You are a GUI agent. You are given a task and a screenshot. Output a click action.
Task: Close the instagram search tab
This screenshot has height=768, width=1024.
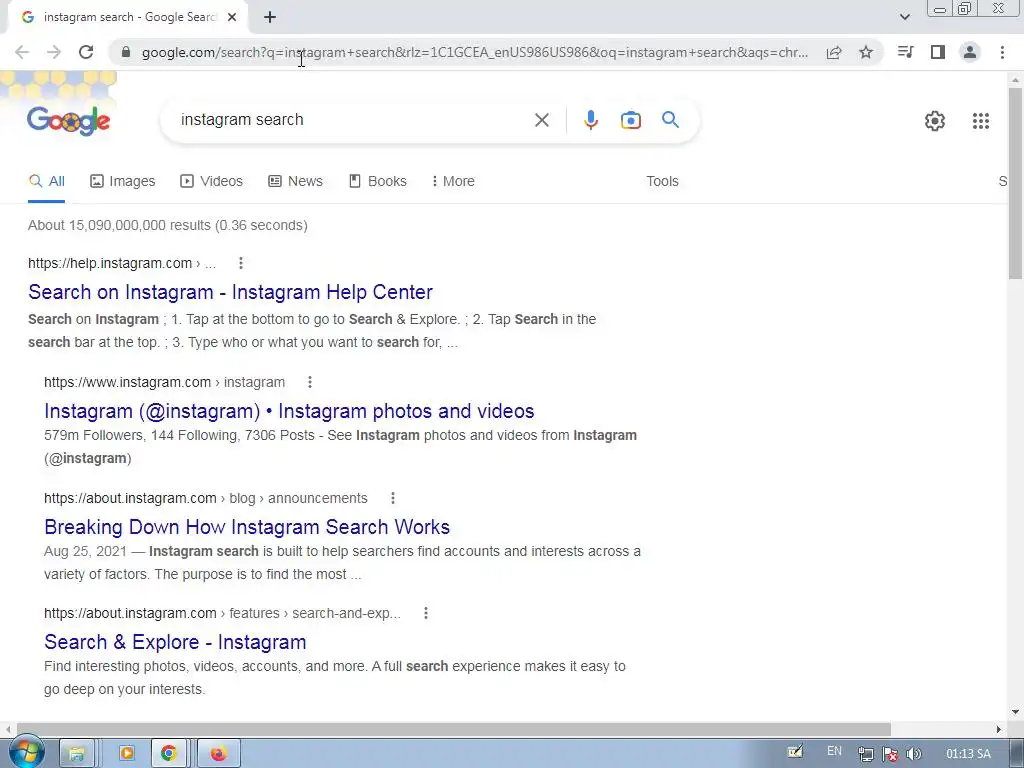tap(232, 18)
